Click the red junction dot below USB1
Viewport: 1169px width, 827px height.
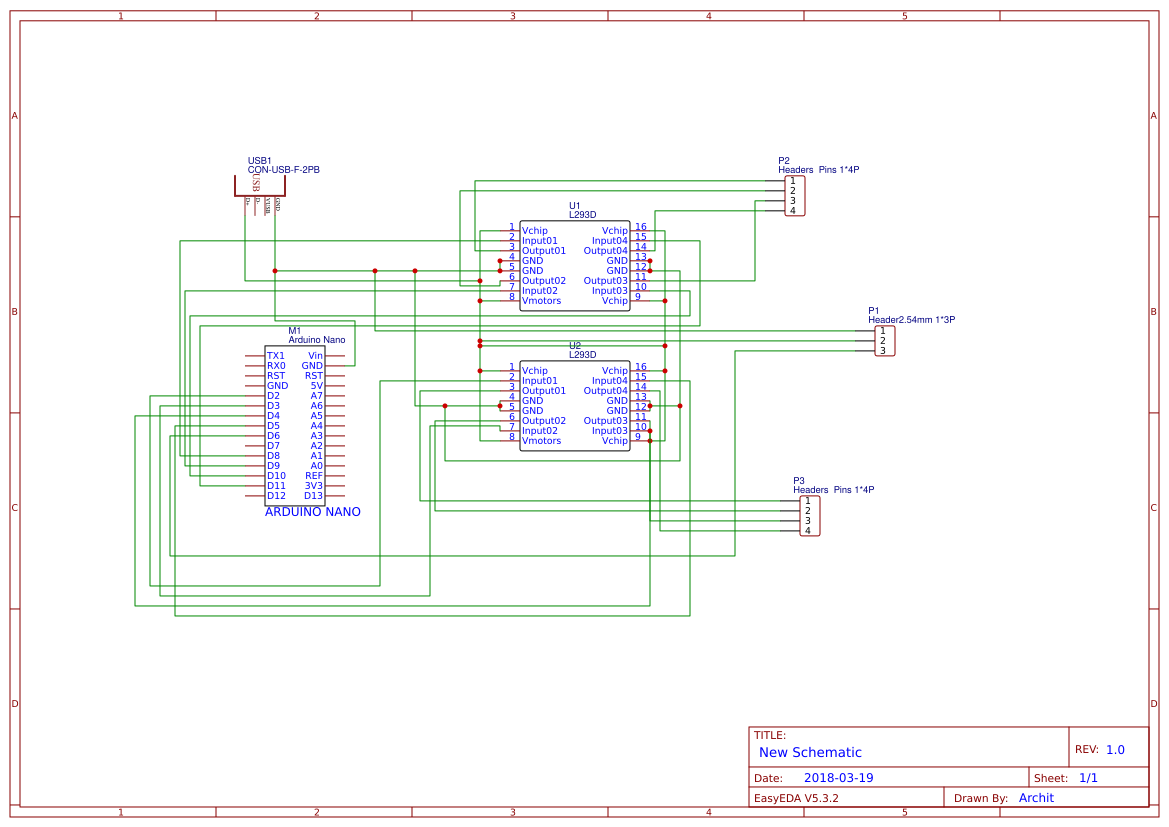(275, 271)
